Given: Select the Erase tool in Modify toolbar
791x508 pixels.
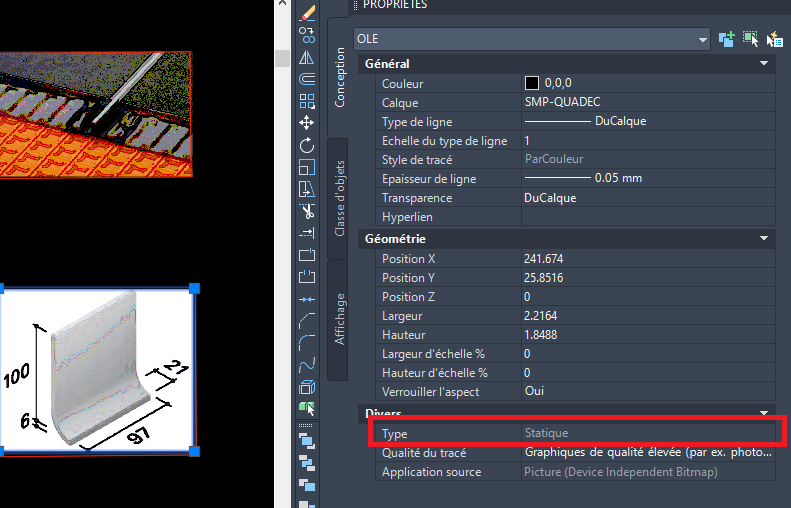Looking at the screenshot, I should (307, 14).
